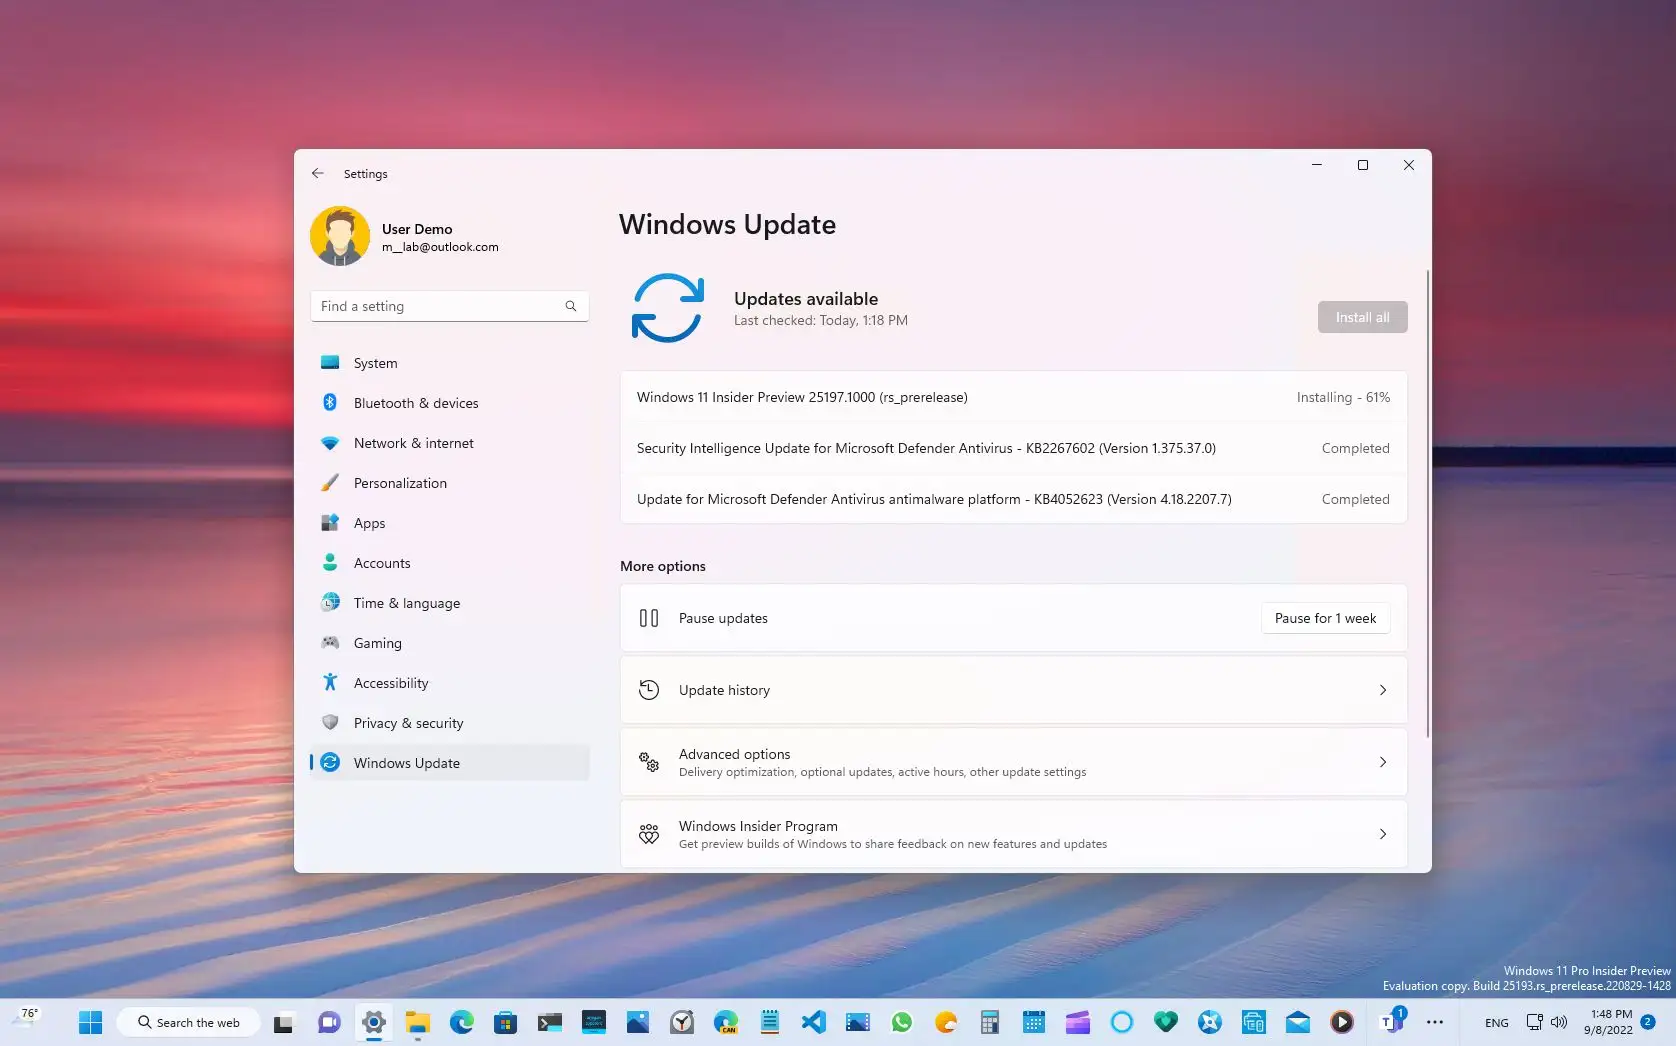Click the Gaming controller icon in sidebar
Image resolution: width=1676 pixels, height=1046 pixels.
331,642
